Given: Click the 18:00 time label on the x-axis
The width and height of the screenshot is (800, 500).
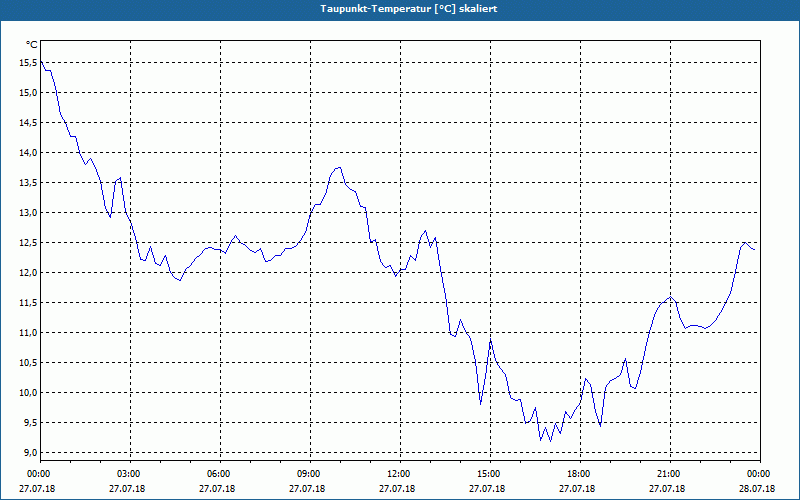Looking at the screenshot, I should pos(580,474).
